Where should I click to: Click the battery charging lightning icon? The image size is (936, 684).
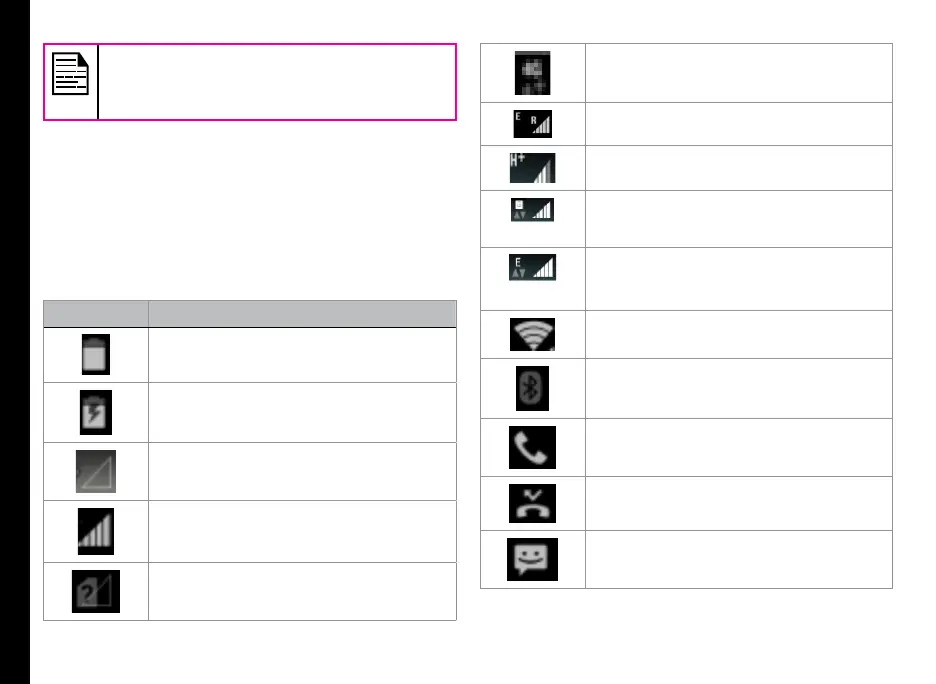coord(96,412)
